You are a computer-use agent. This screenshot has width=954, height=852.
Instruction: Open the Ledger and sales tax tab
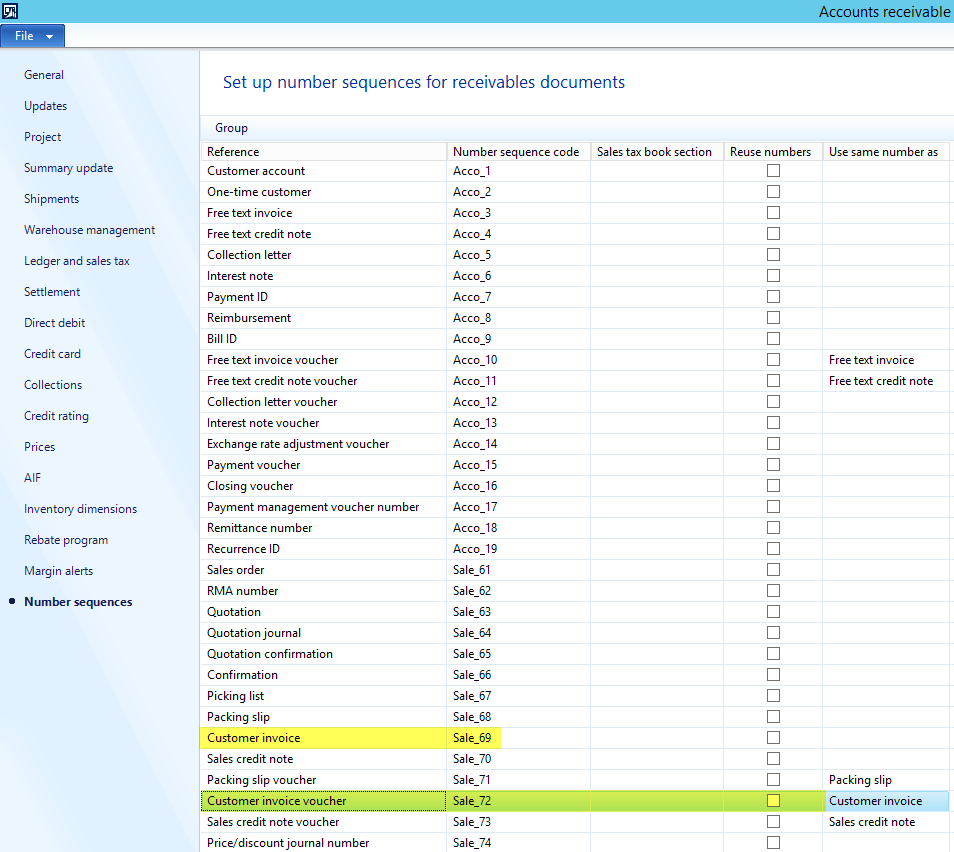(77, 261)
